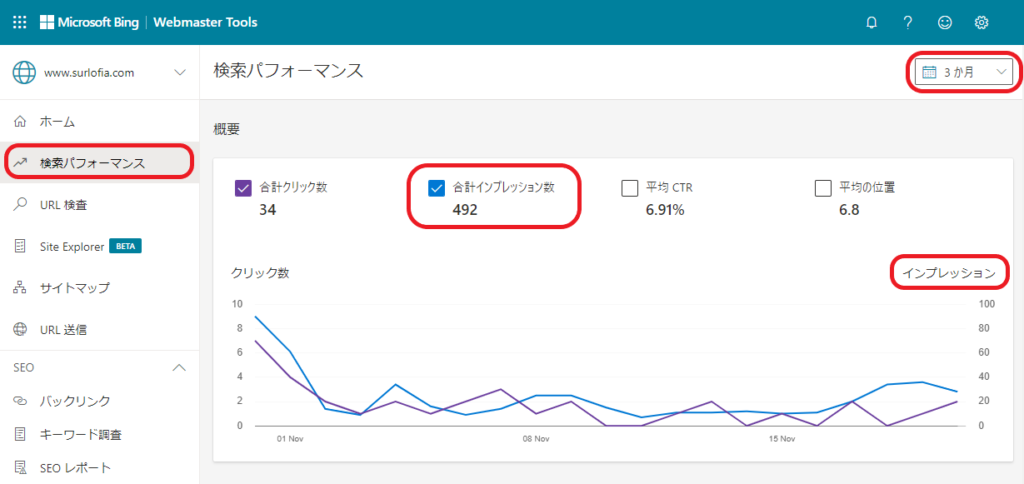Collapse the SEO section chevron
The image size is (1024, 484).
pos(179,368)
